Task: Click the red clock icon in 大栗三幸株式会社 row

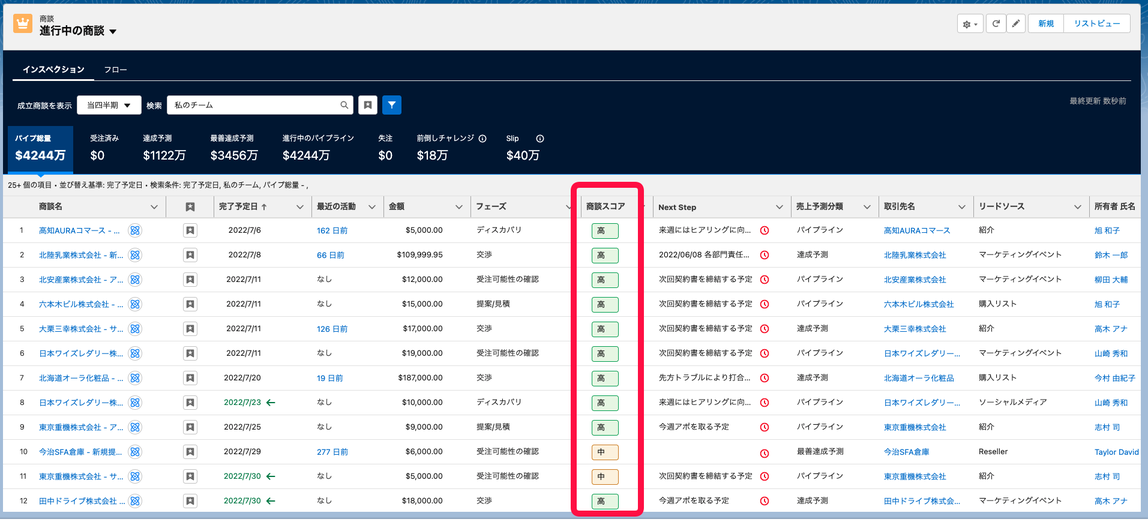Action: pyautogui.click(x=764, y=329)
